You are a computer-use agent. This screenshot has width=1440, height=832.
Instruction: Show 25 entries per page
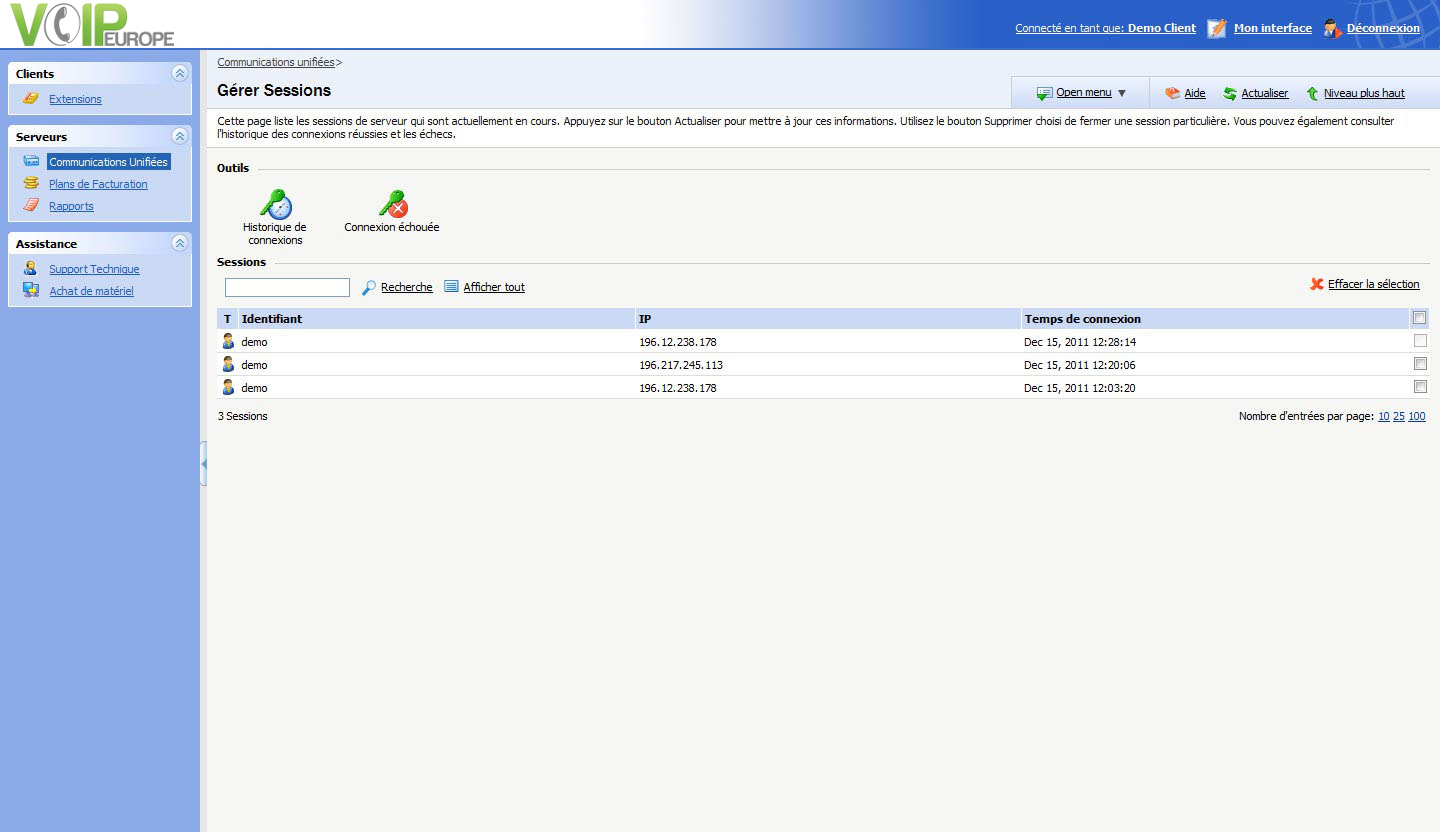(1399, 417)
